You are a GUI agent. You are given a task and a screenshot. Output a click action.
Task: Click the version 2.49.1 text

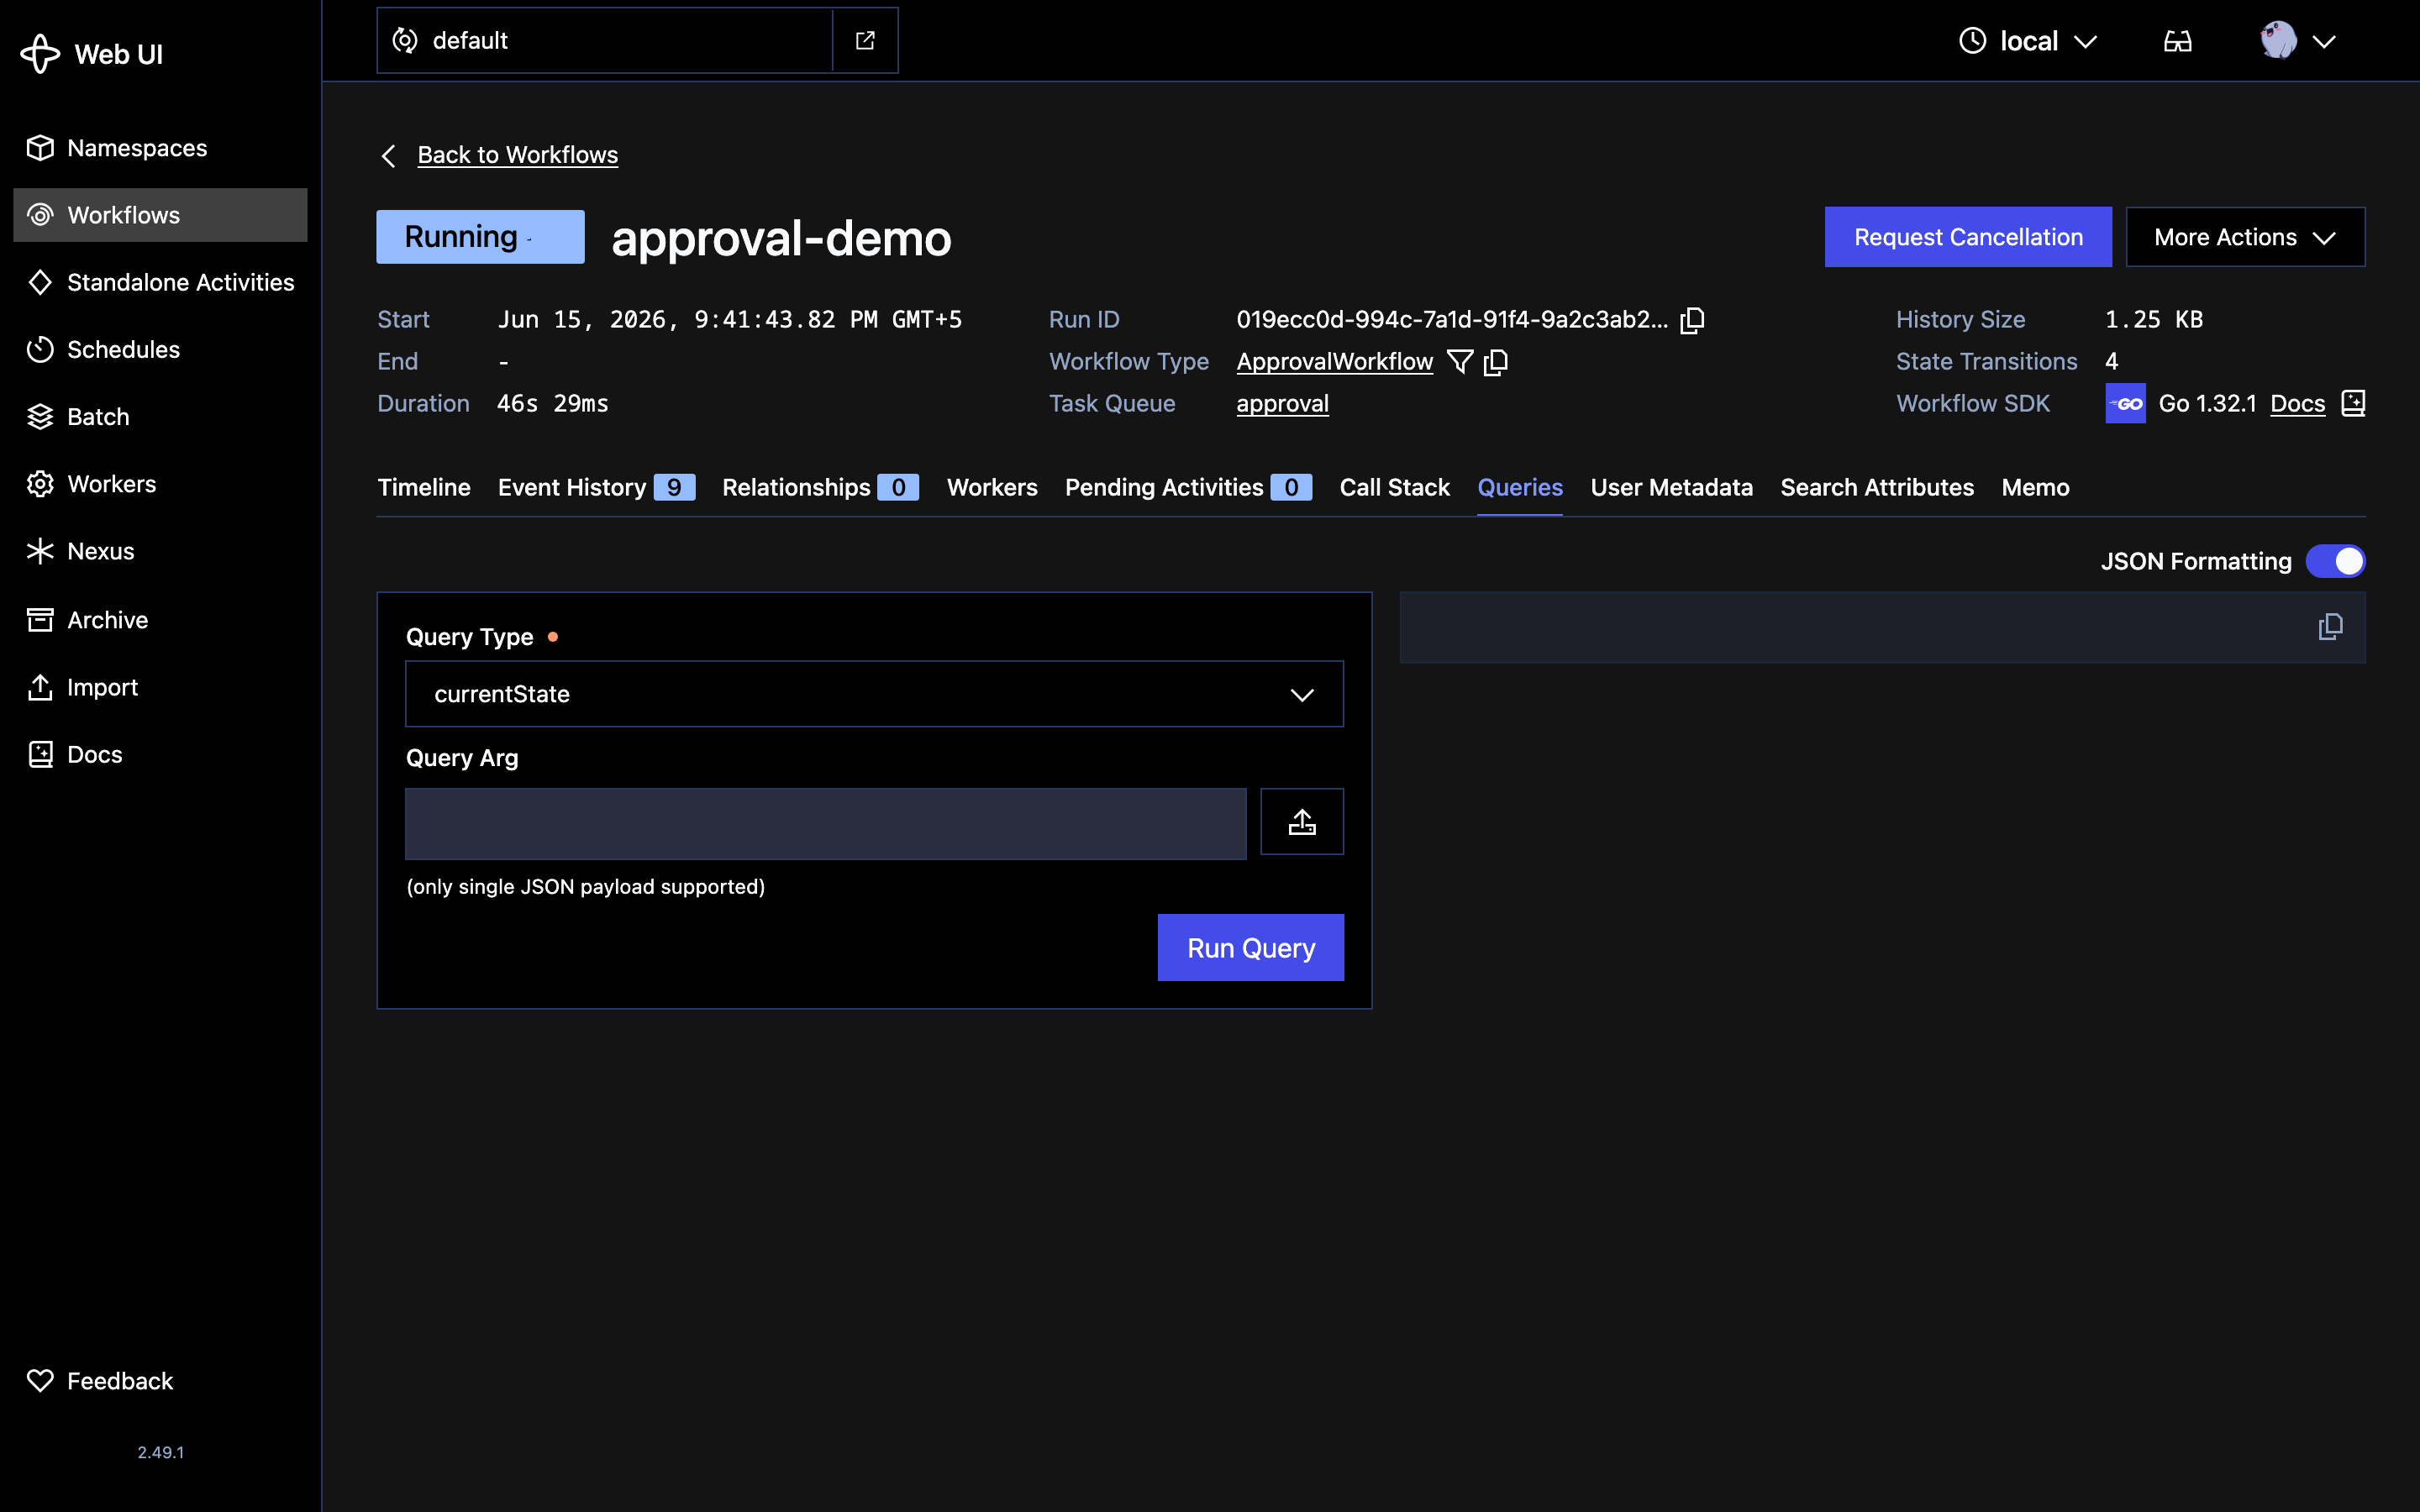point(161,1452)
